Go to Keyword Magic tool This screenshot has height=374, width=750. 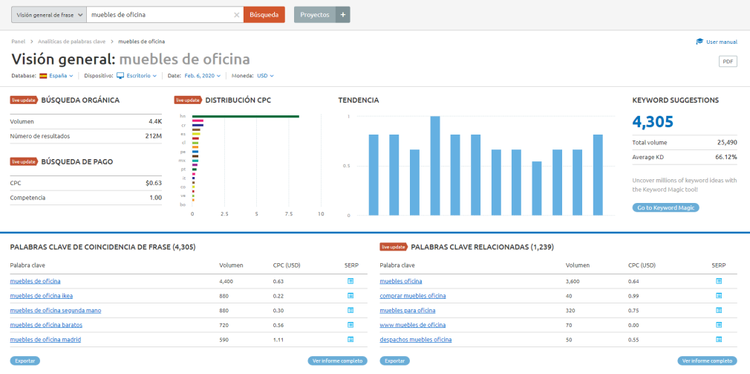click(665, 208)
